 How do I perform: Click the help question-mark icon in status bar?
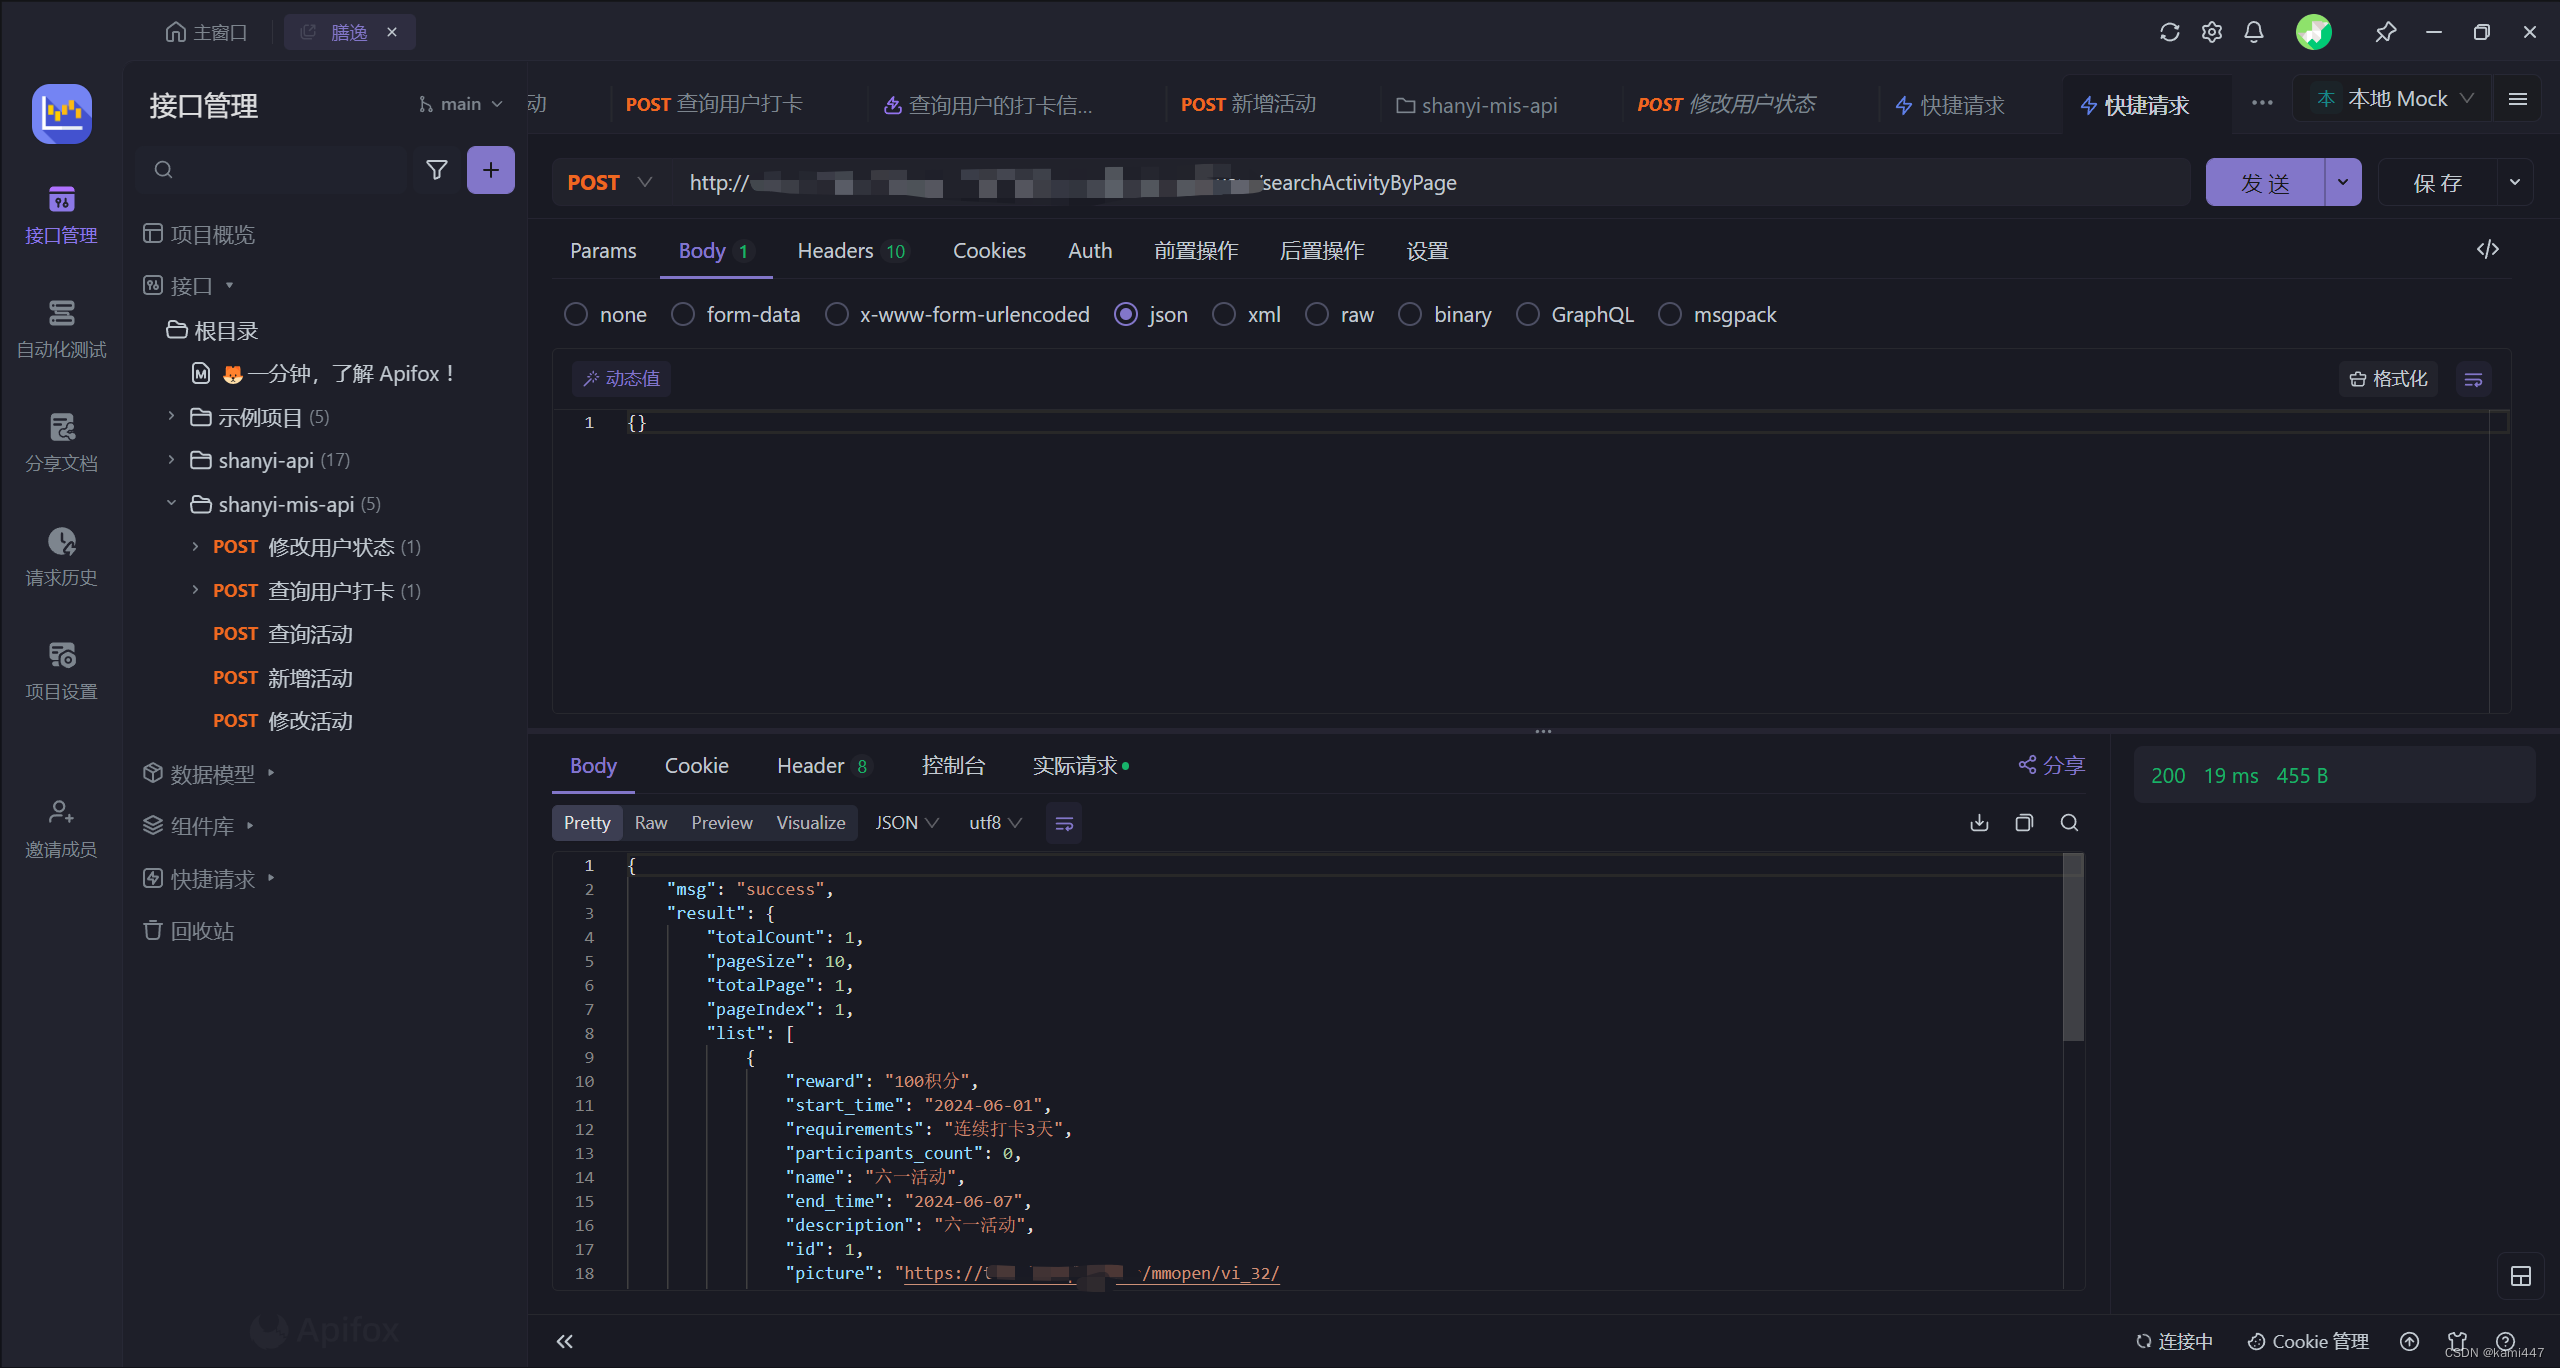(2505, 1341)
